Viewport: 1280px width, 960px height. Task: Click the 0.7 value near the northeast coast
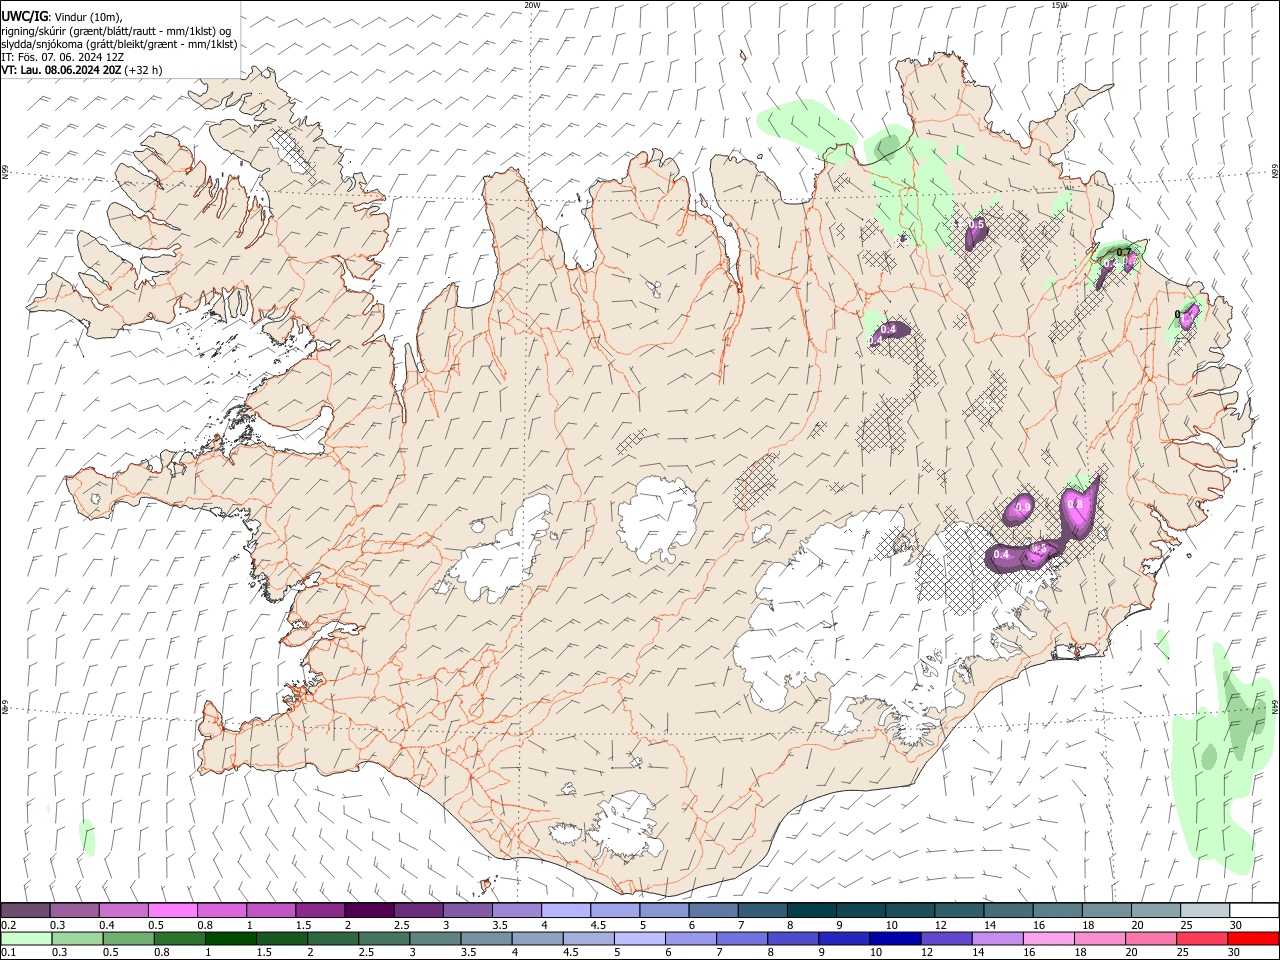(1123, 252)
